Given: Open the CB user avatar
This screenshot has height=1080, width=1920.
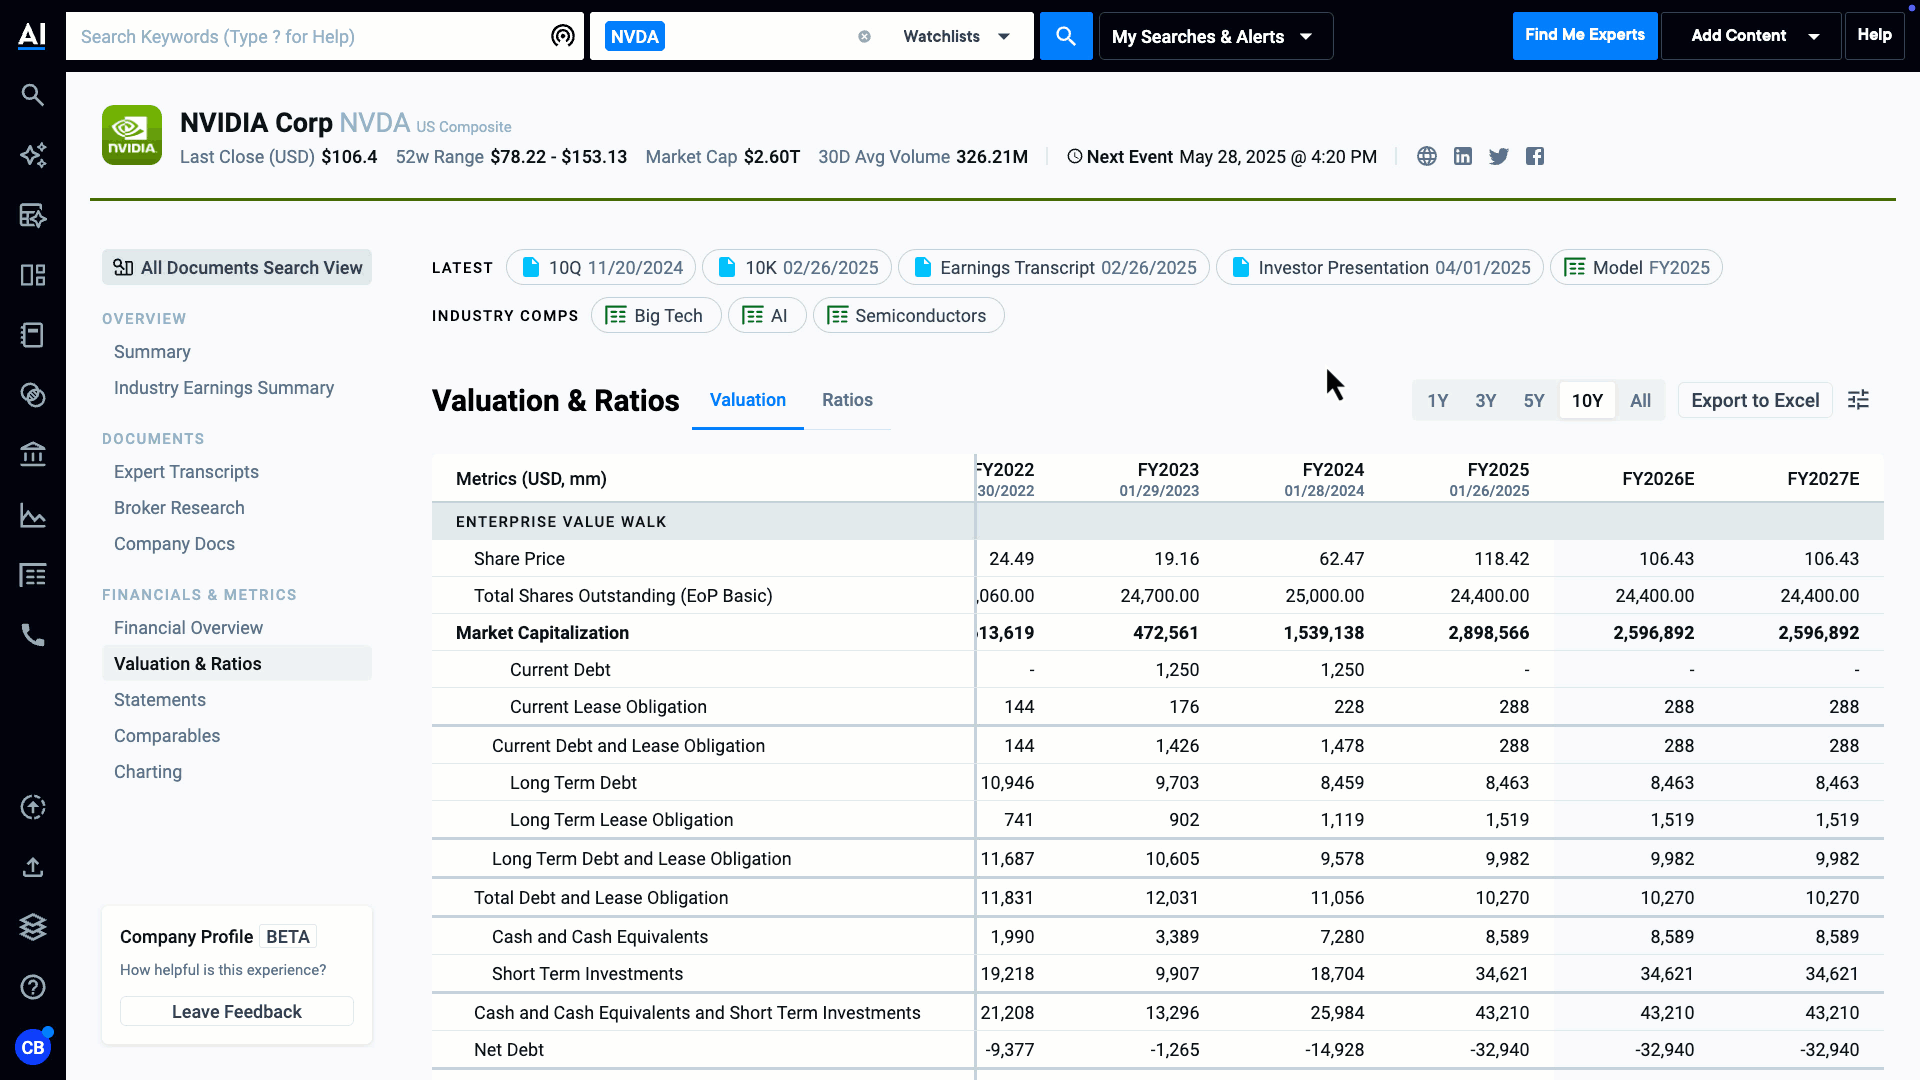Looking at the screenshot, I should [33, 1047].
